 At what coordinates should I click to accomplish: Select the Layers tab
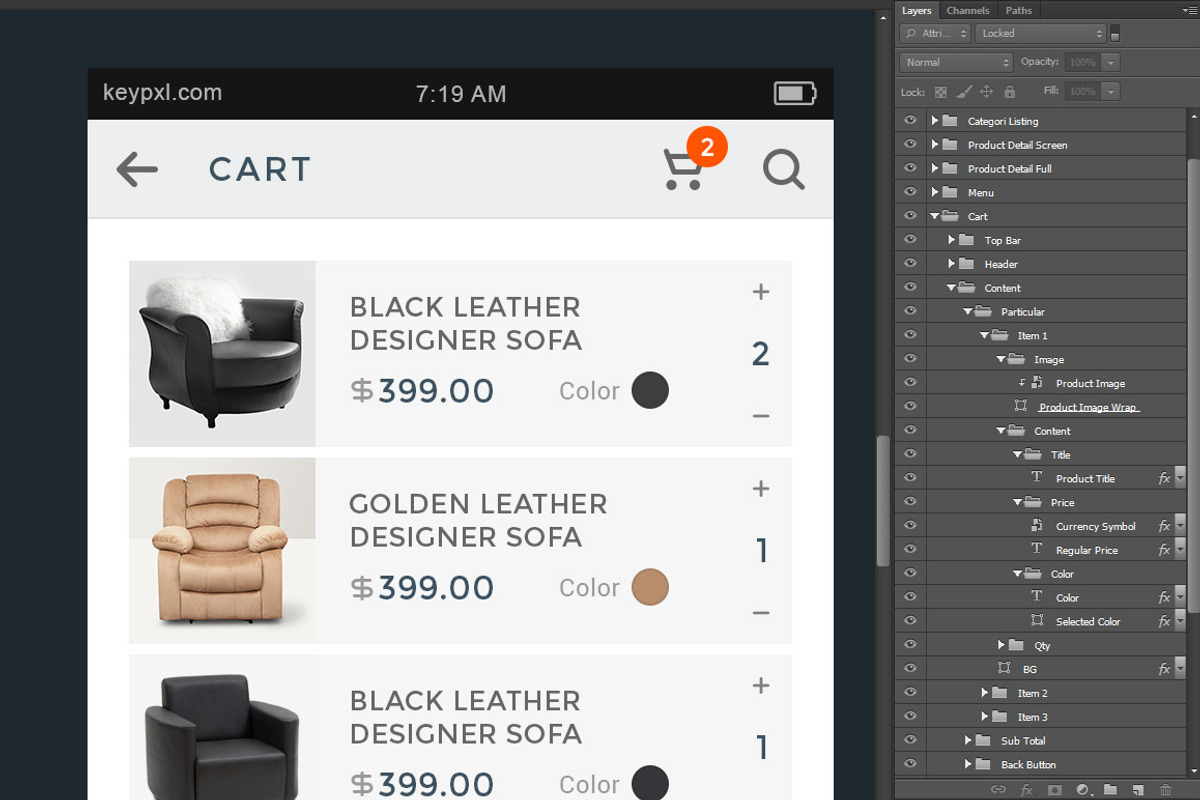click(916, 10)
